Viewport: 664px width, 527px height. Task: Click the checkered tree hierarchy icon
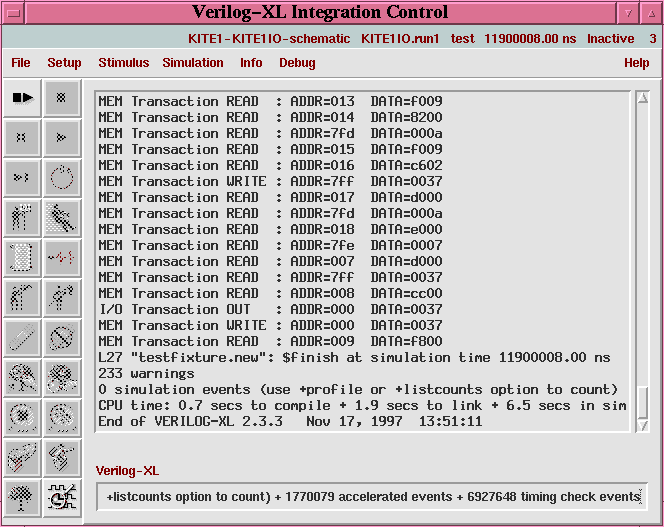pyautogui.click(x=22, y=497)
